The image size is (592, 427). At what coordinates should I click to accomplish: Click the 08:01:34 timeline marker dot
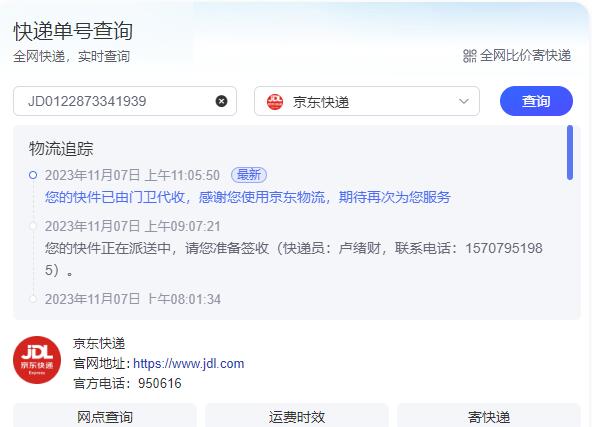click(33, 299)
